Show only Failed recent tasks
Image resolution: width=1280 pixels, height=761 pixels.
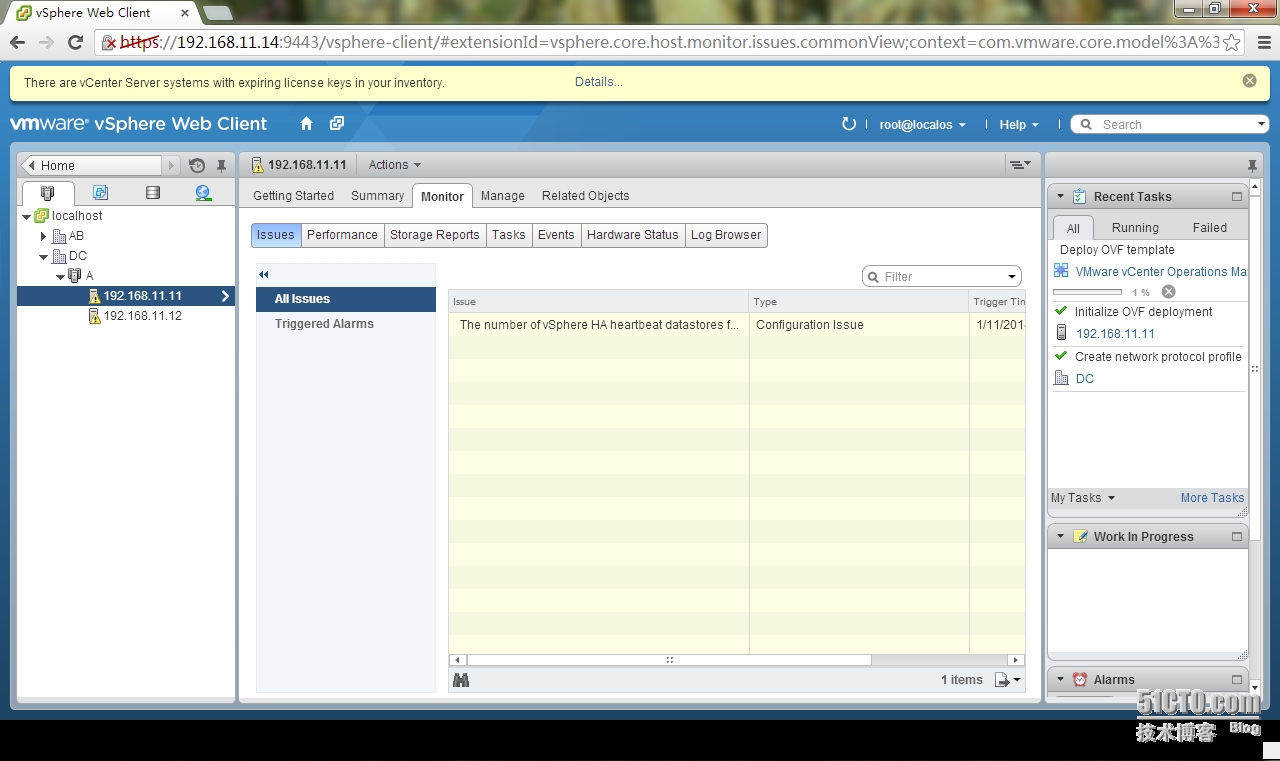coord(1209,228)
